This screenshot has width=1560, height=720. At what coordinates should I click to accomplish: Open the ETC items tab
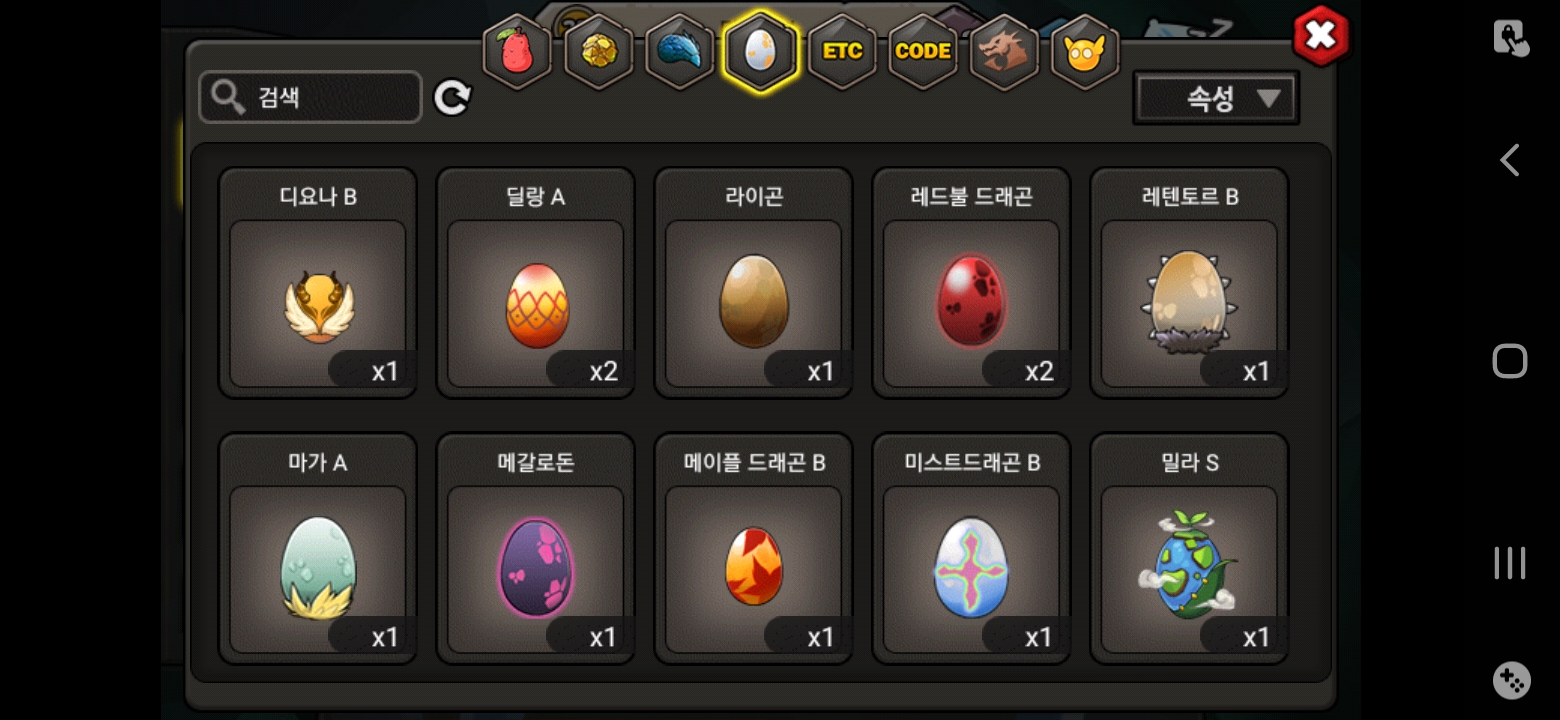[x=842, y=52]
